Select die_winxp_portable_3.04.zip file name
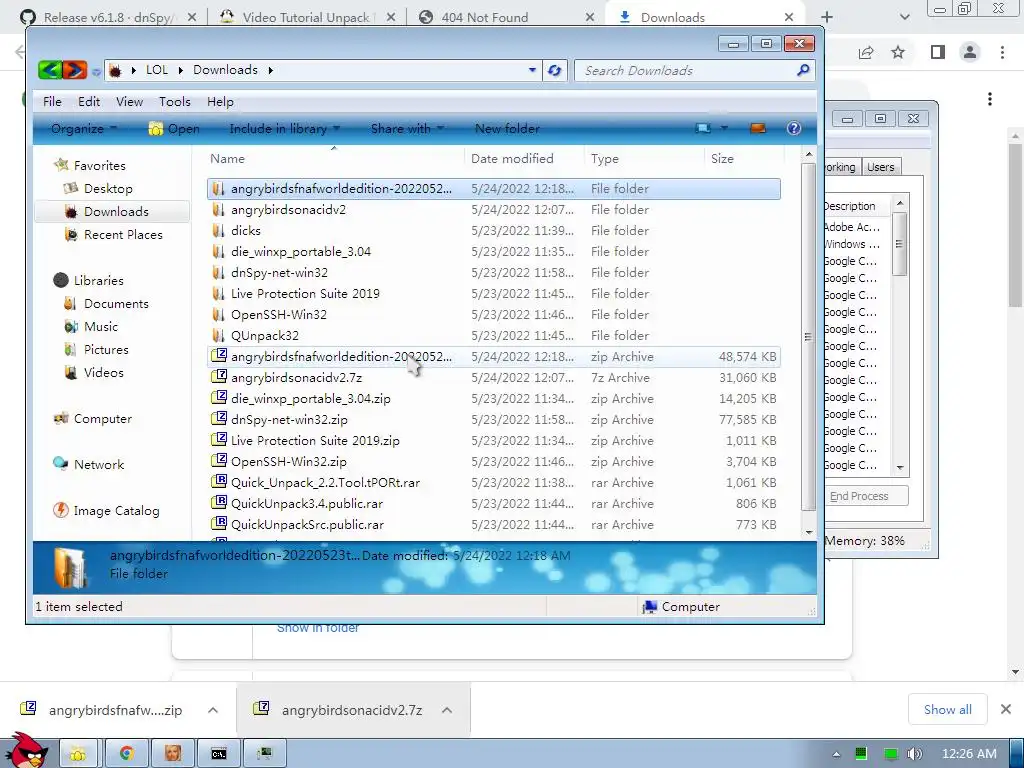 311,398
